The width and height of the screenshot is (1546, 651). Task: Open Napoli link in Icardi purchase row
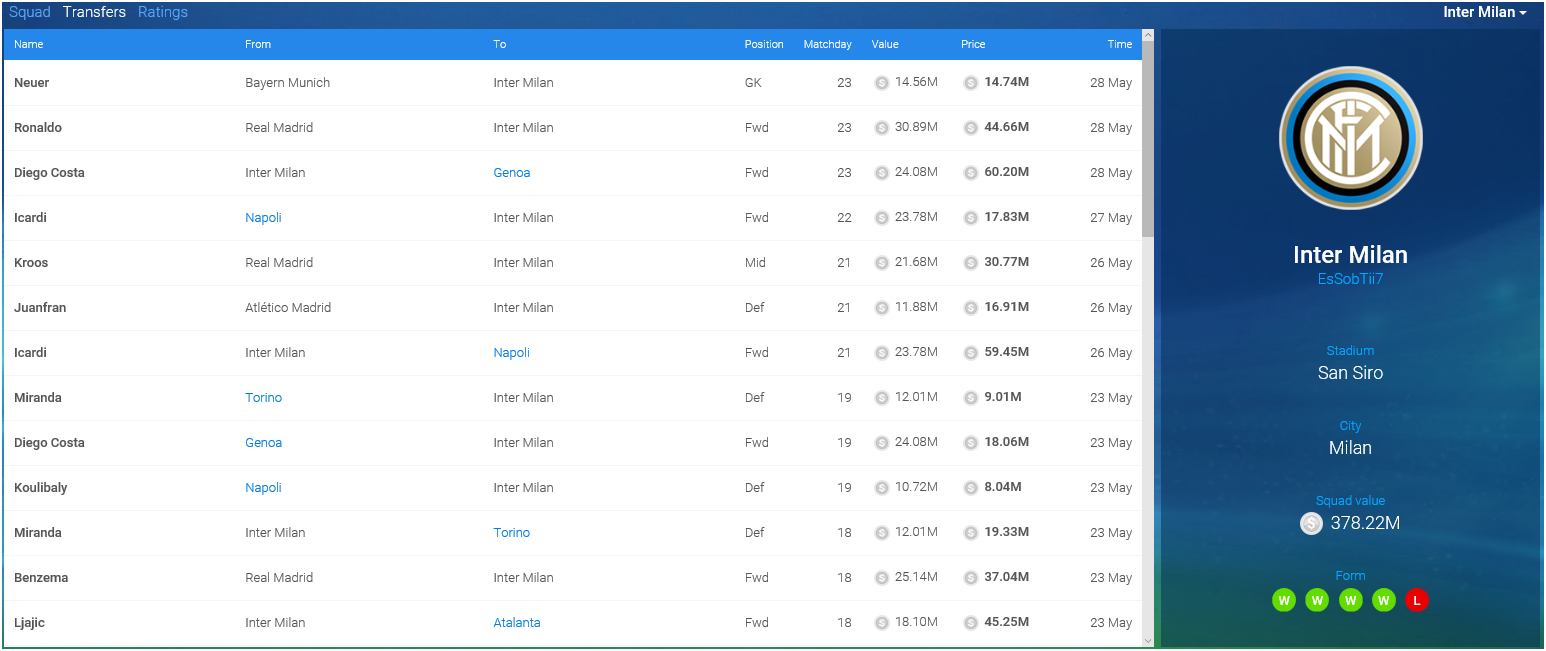(263, 218)
